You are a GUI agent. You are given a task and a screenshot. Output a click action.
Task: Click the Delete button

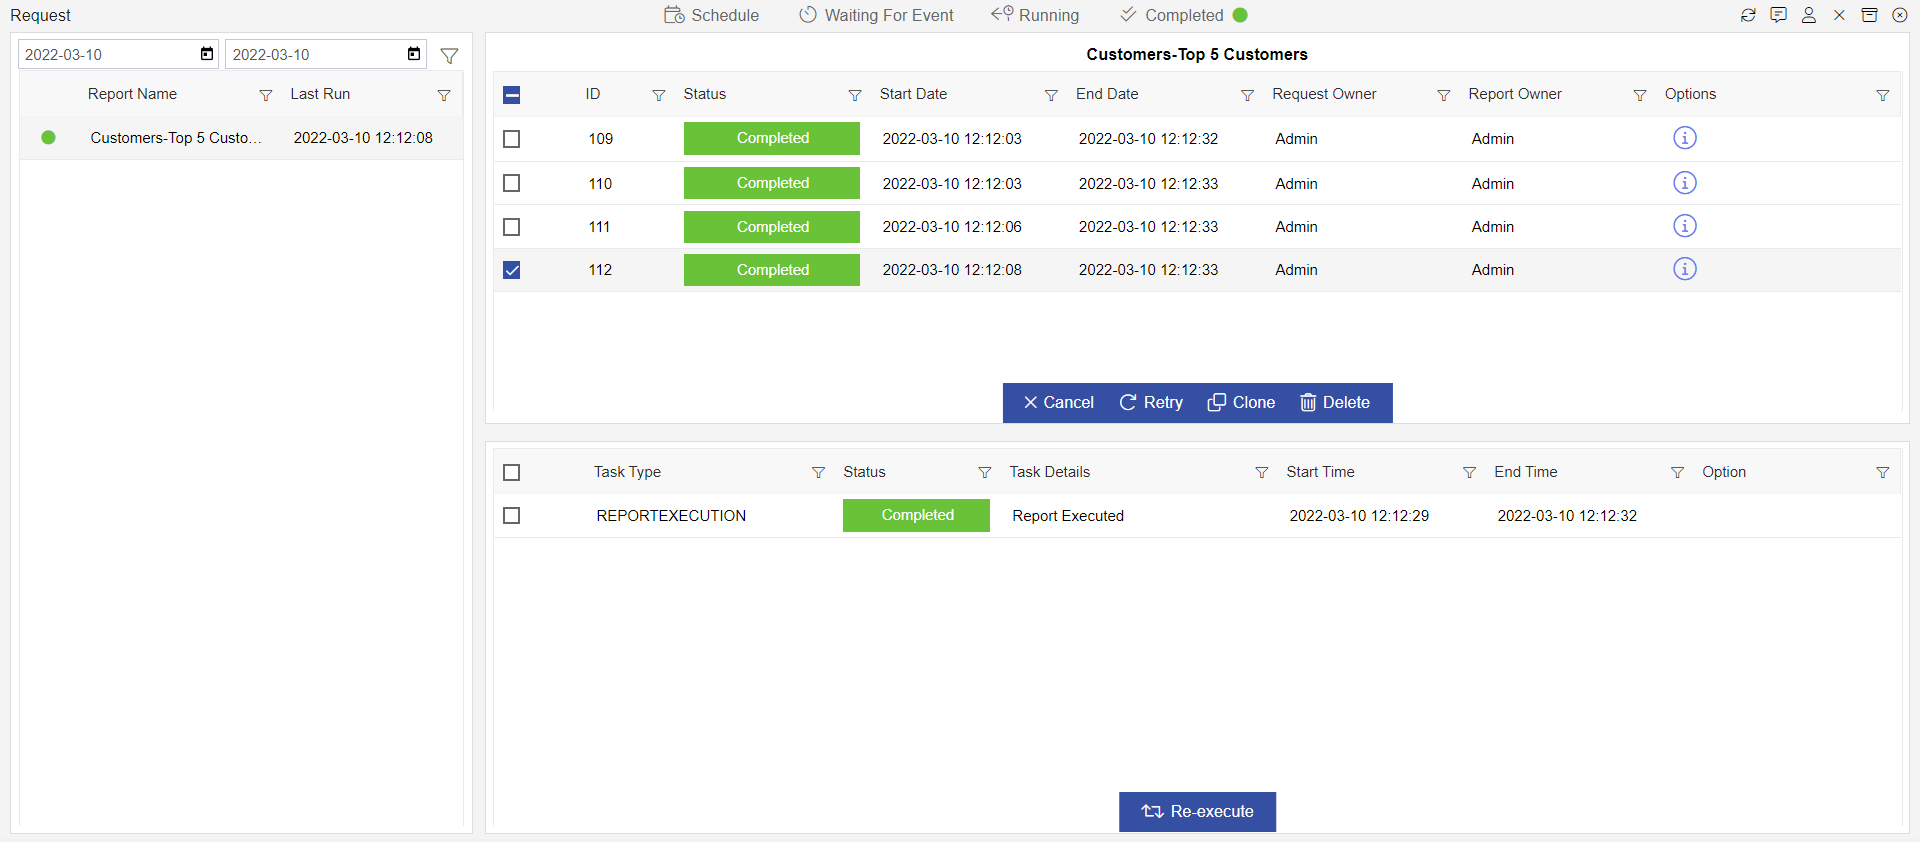pyautogui.click(x=1335, y=402)
